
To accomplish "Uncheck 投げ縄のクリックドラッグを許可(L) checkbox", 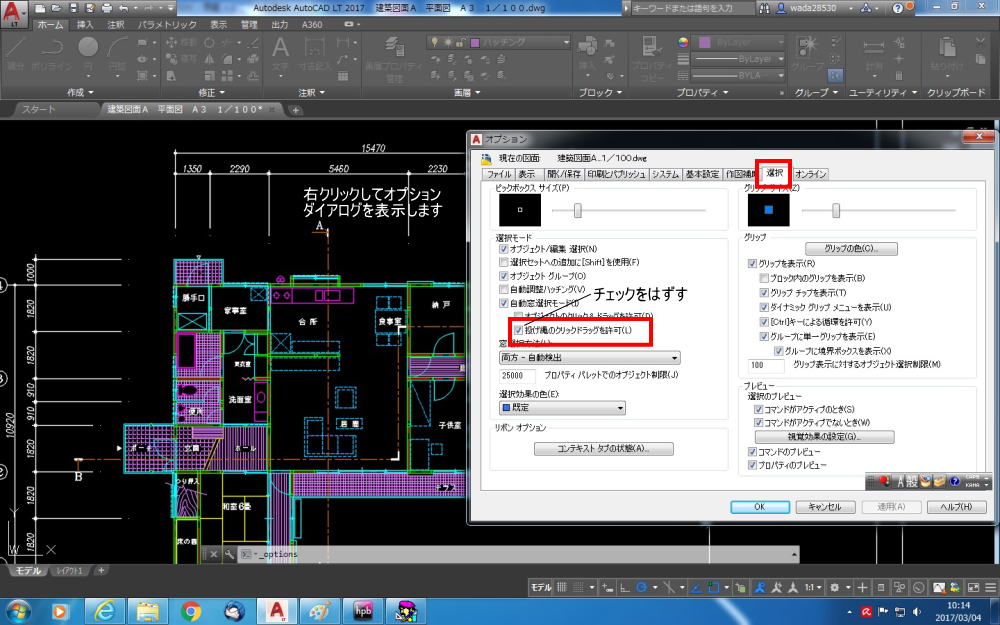I will [x=518, y=330].
